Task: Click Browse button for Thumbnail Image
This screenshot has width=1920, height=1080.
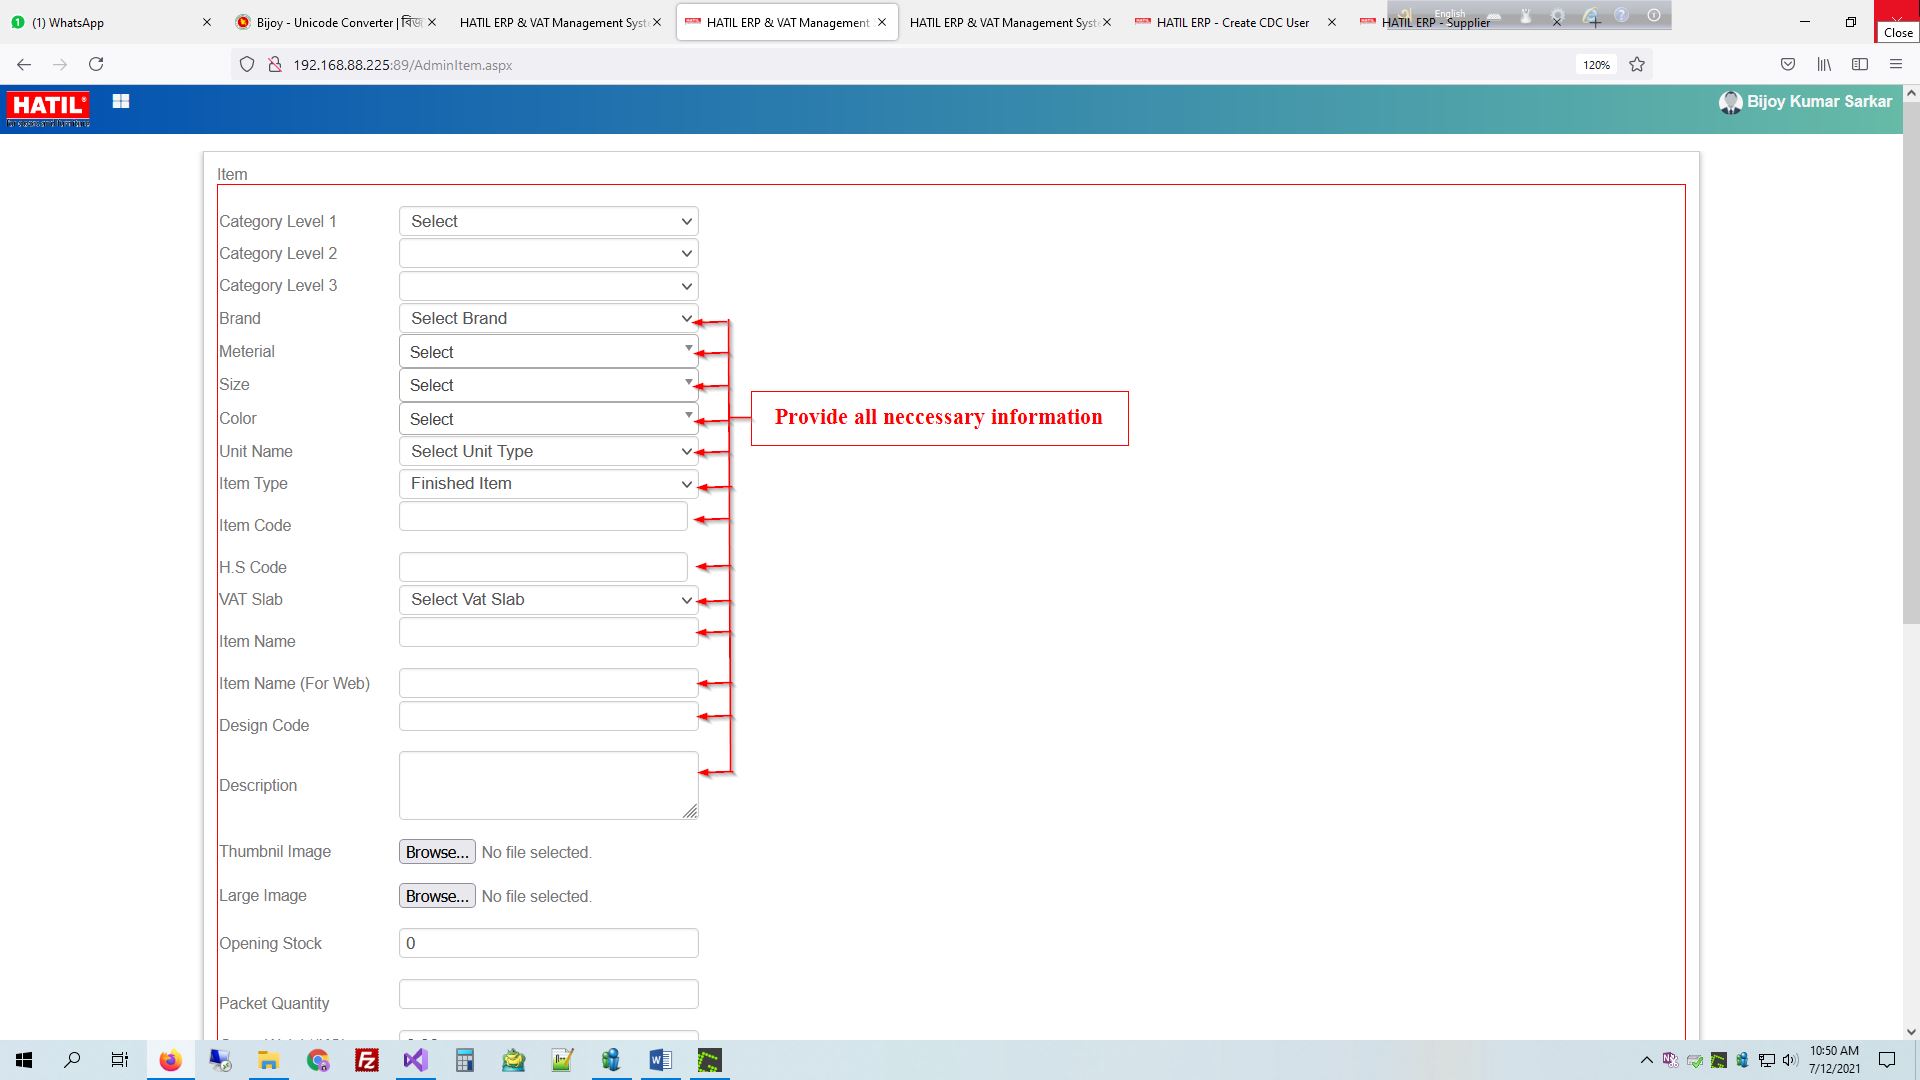Action: pyautogui.click(x=436, y=852)
